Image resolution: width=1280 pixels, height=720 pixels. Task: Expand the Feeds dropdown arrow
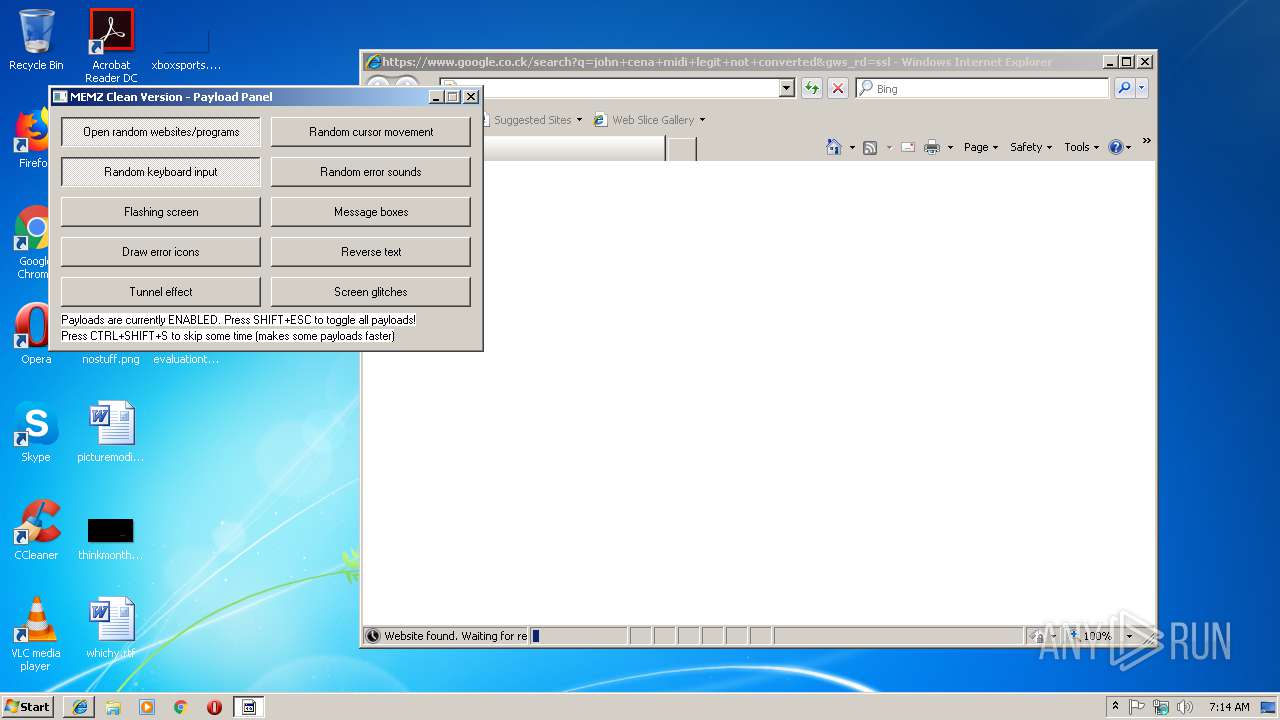[888, 148]
